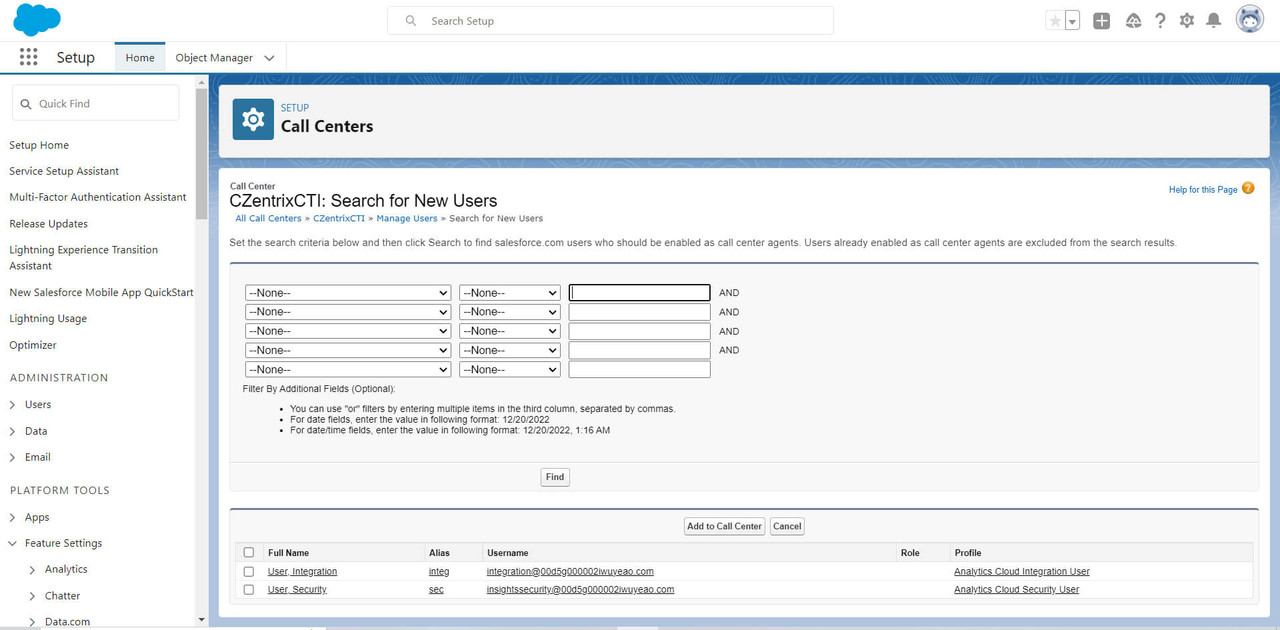Show notifications with the bell icon
Viewport: 1280px width, 630px height.
coord(1214,21)
